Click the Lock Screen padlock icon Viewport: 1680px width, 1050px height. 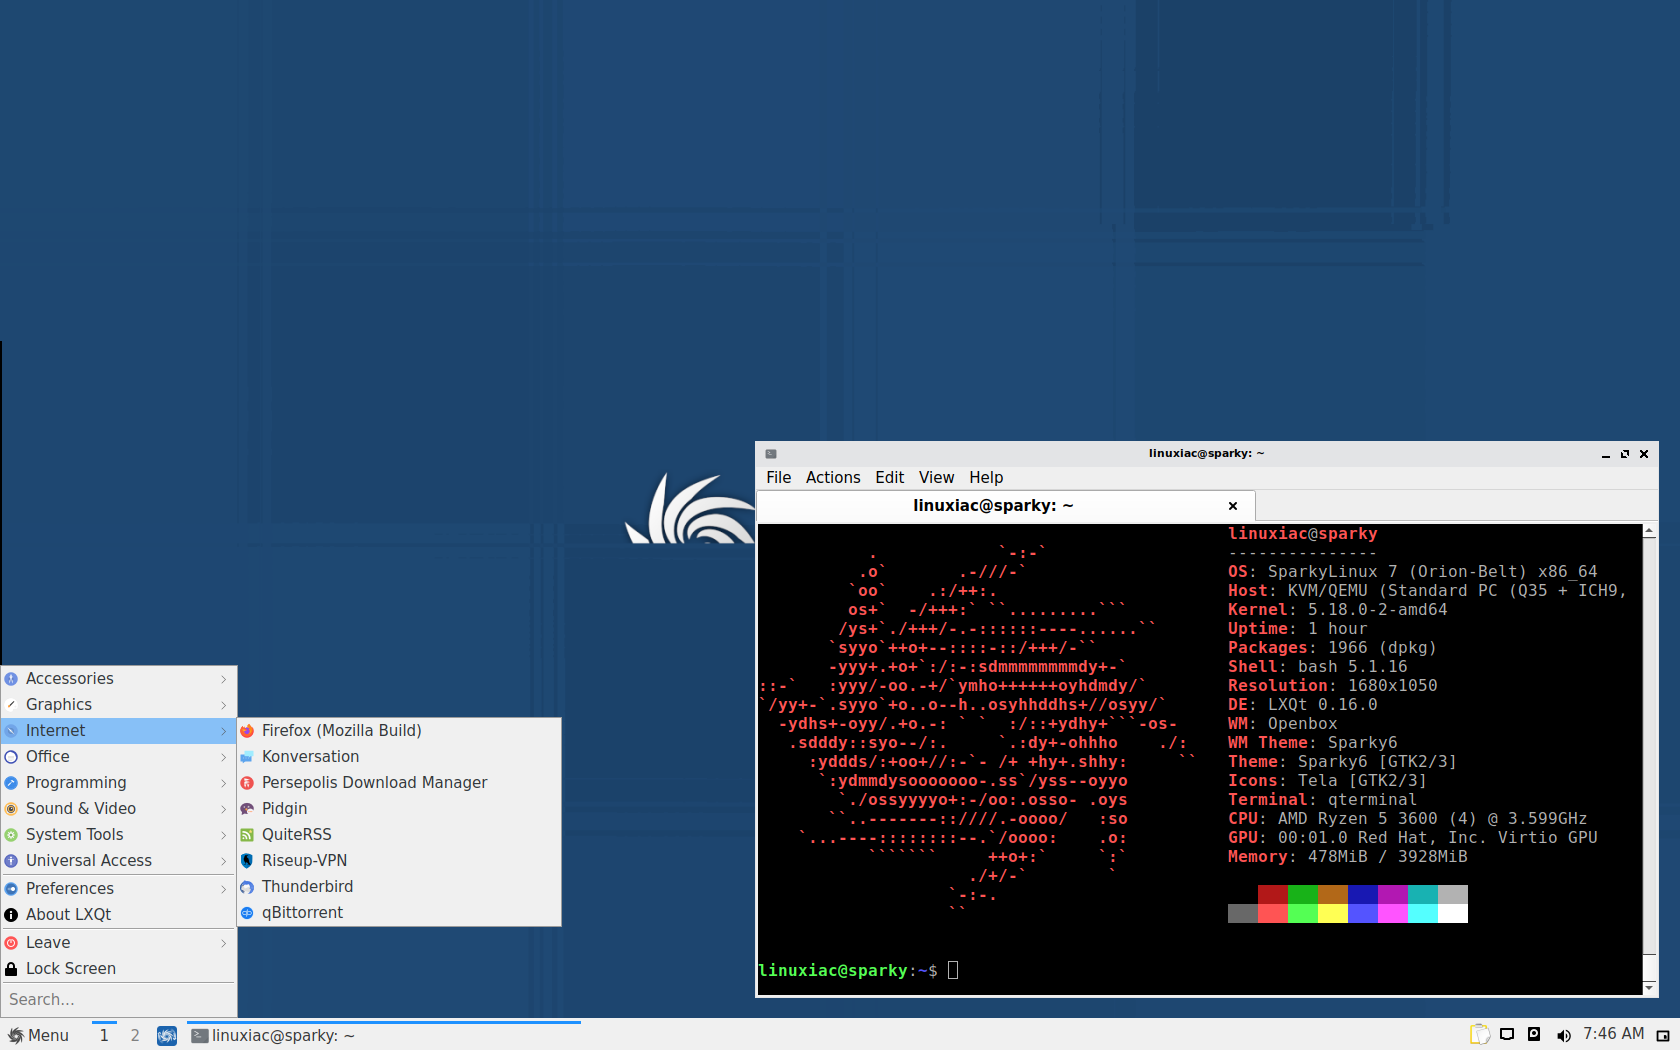pyautogui.click(x=11, y=969)
